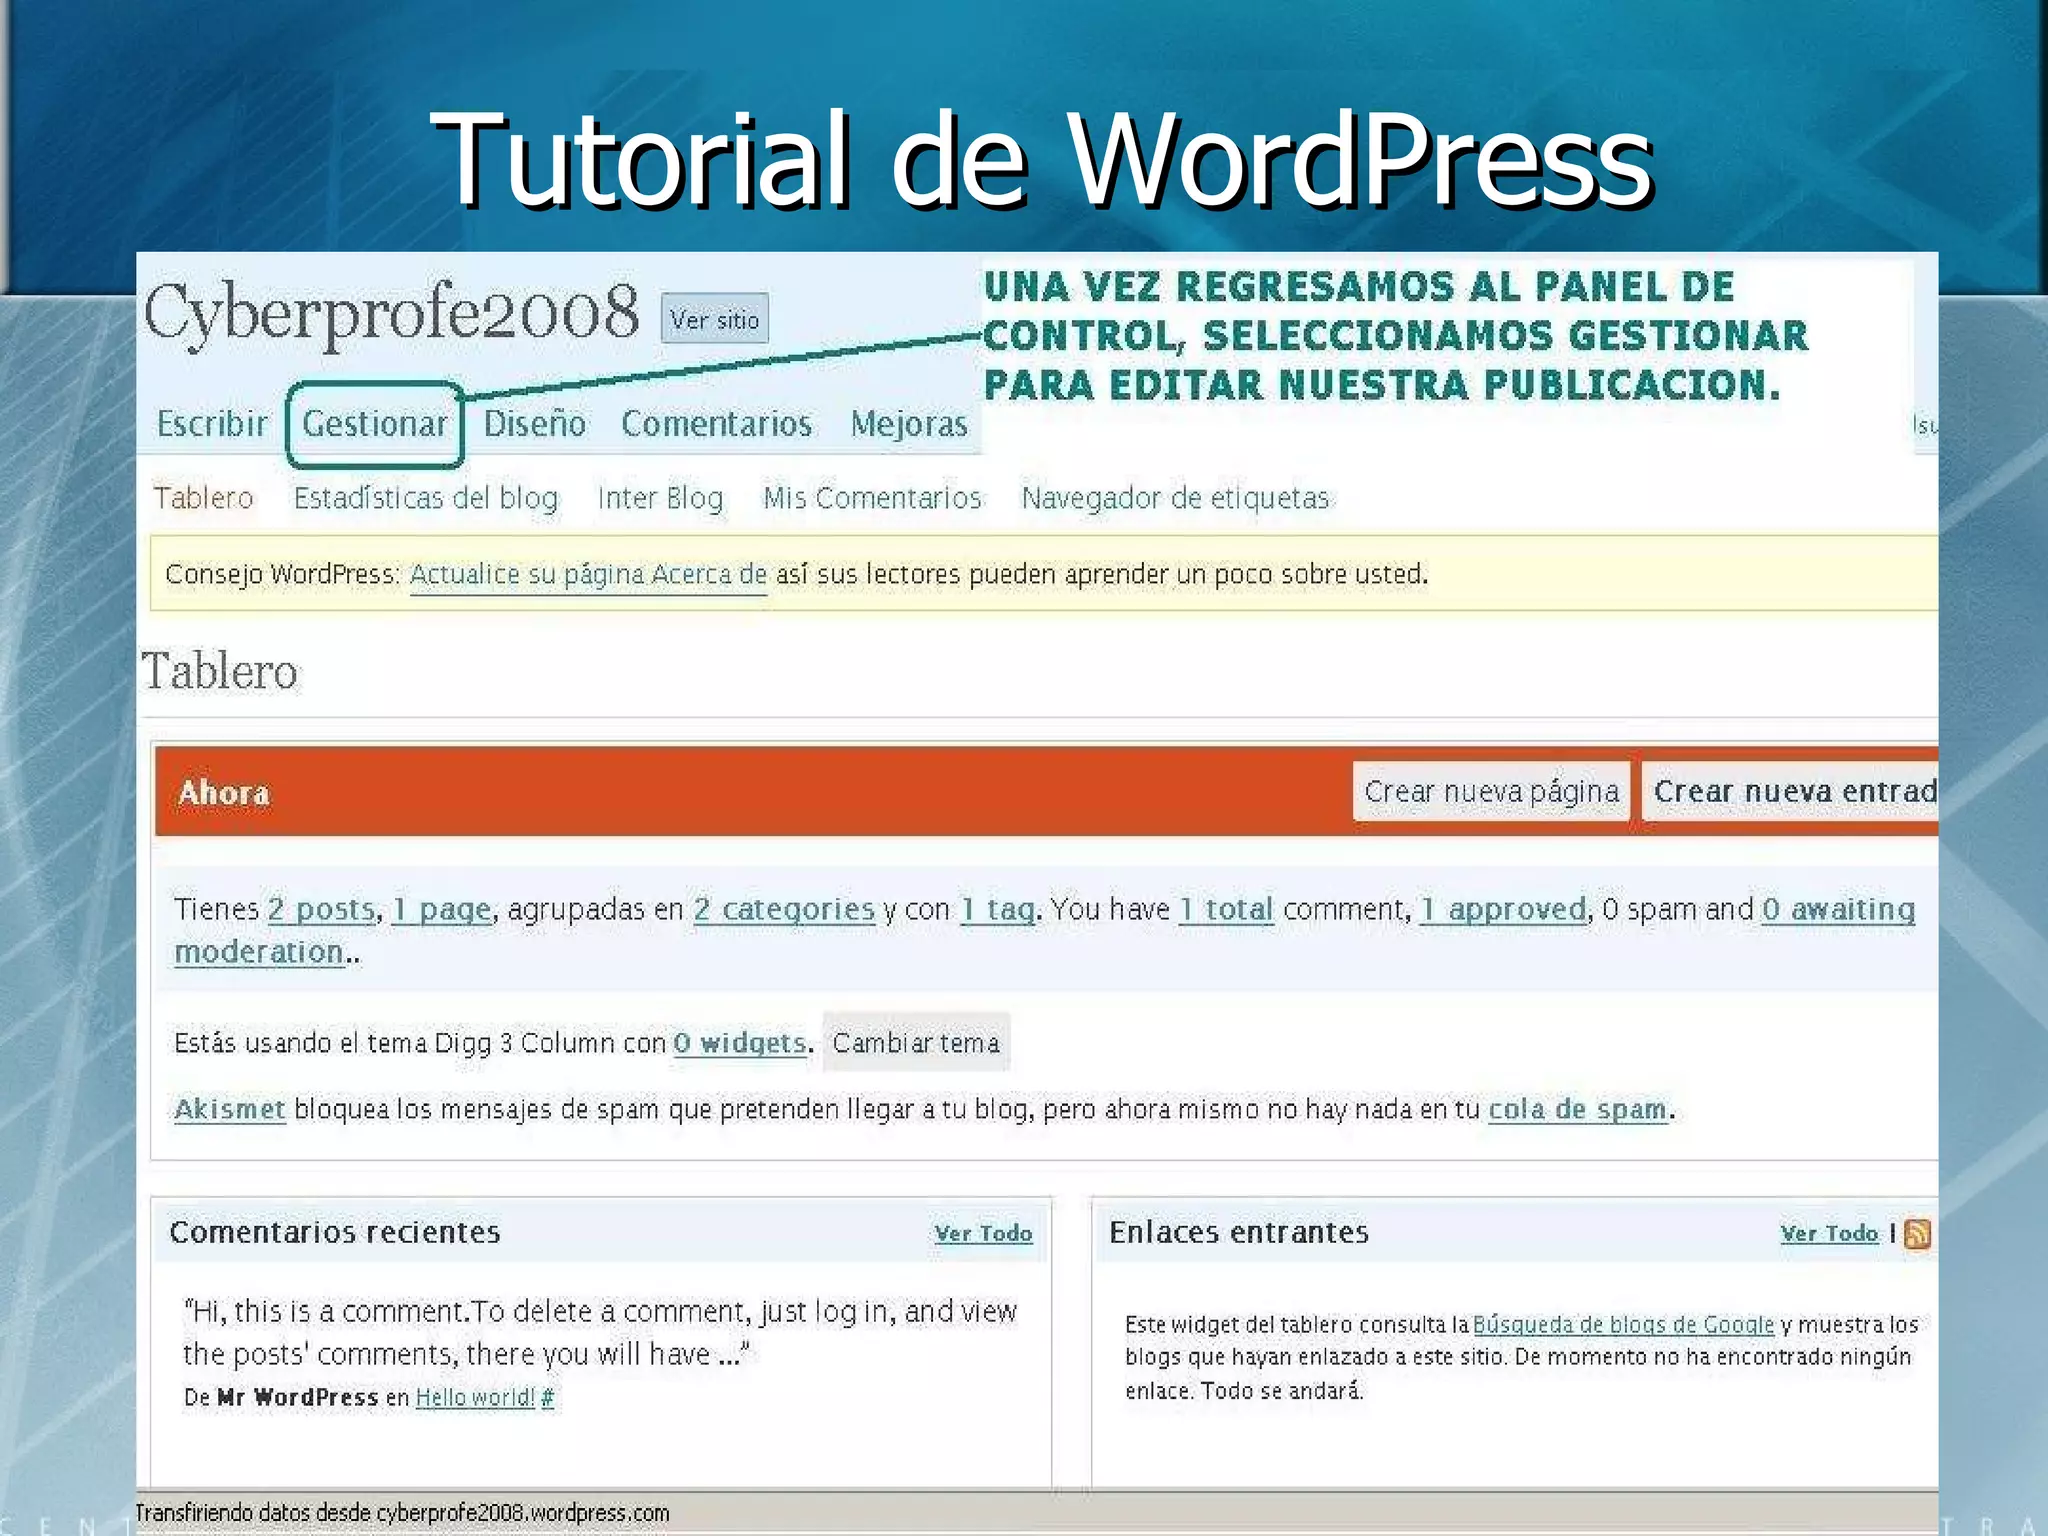The image size is (2048, 1536).
Task: Open Navegador de etiquetas submenu
Action: [1175, 498]
